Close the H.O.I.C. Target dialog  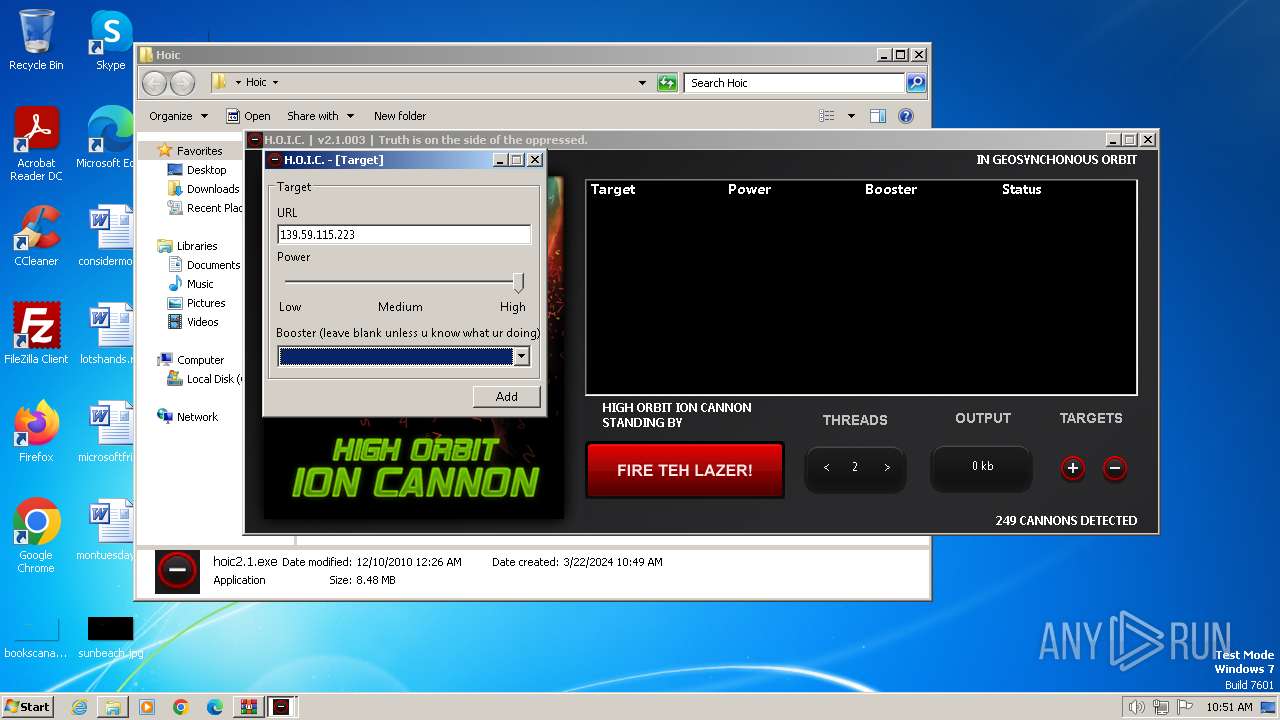[x=535, y=160]
